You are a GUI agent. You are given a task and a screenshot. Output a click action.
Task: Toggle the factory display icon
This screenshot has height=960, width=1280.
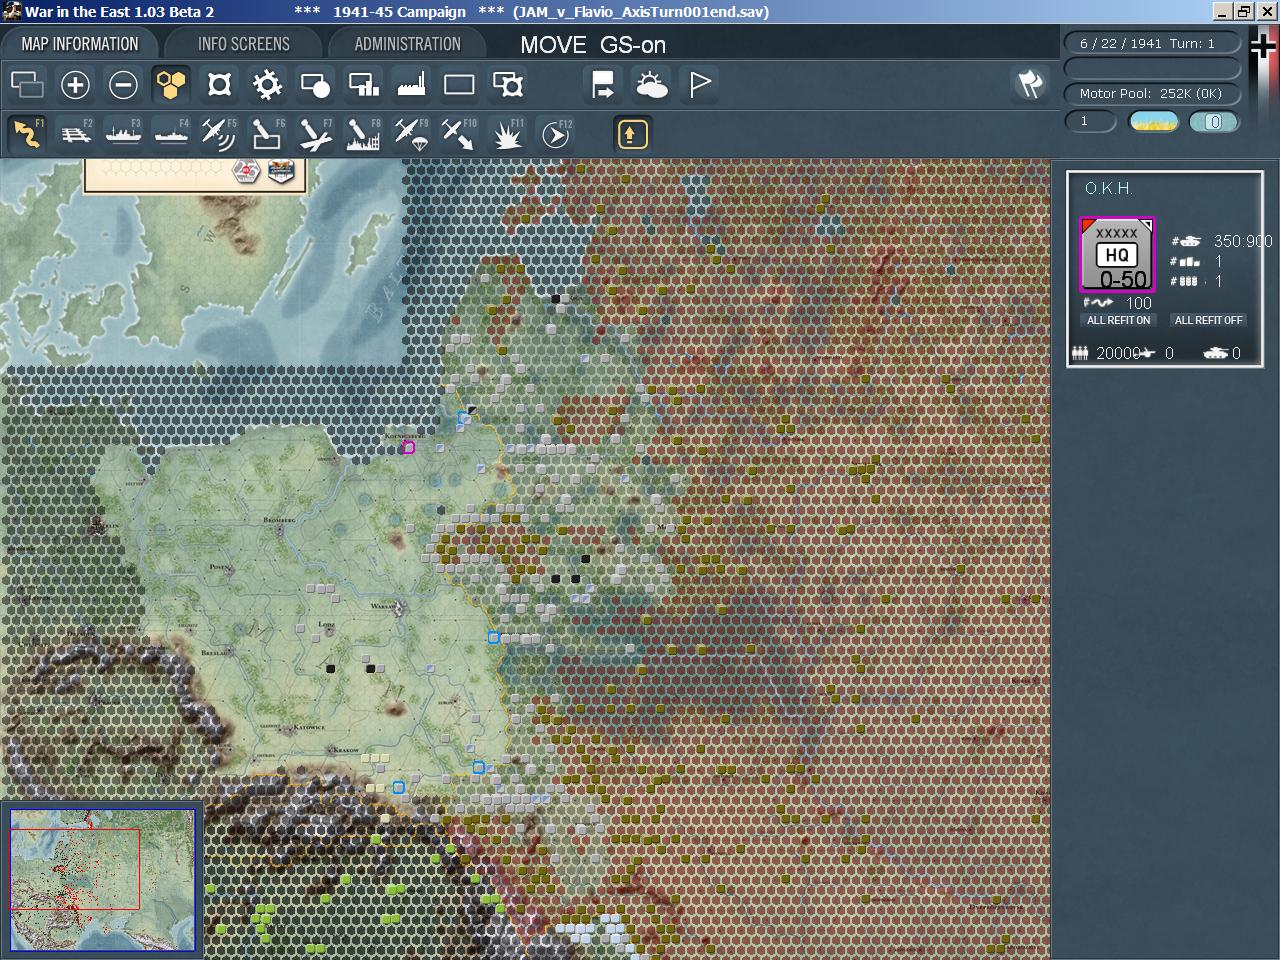pos(411,85)
